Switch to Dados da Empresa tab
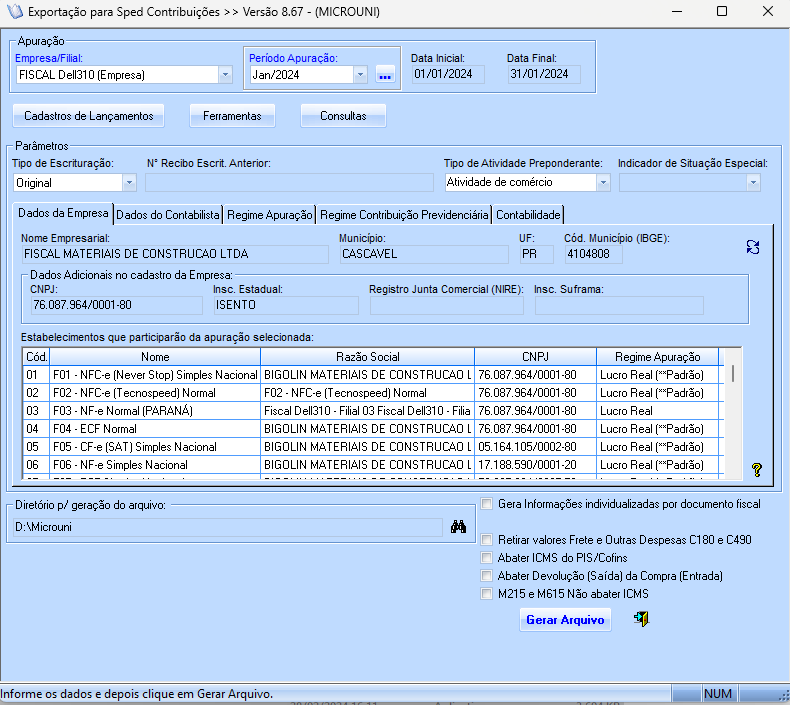The width and height of the screenshot is (790, 705). tap(63, 213)
